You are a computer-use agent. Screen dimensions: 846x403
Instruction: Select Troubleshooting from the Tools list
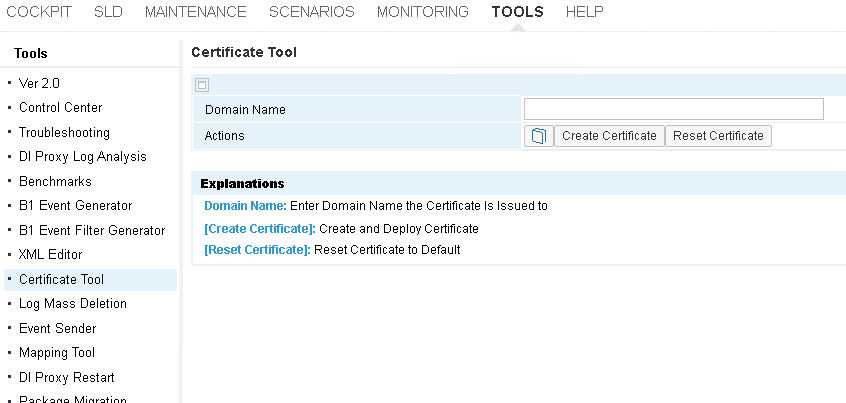tap(64, 132)
